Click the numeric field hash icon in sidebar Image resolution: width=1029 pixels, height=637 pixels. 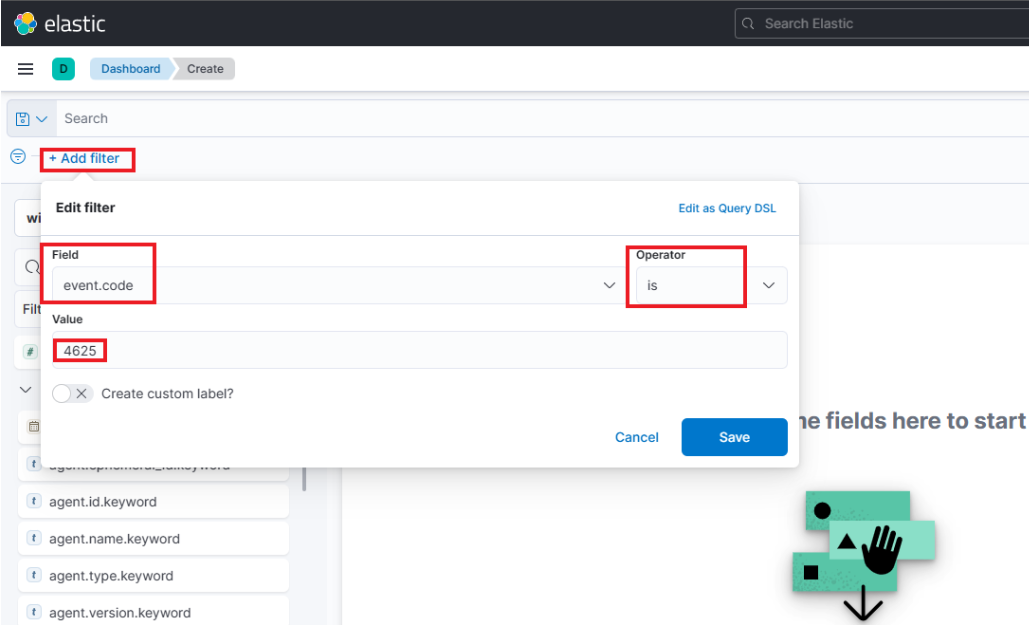30,352
